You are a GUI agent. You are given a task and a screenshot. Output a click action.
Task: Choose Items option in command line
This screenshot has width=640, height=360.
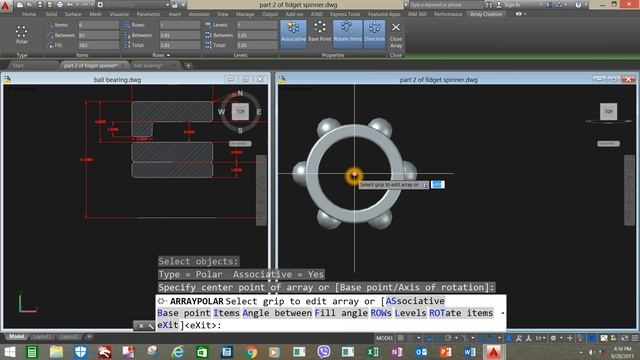coord(227,313)
